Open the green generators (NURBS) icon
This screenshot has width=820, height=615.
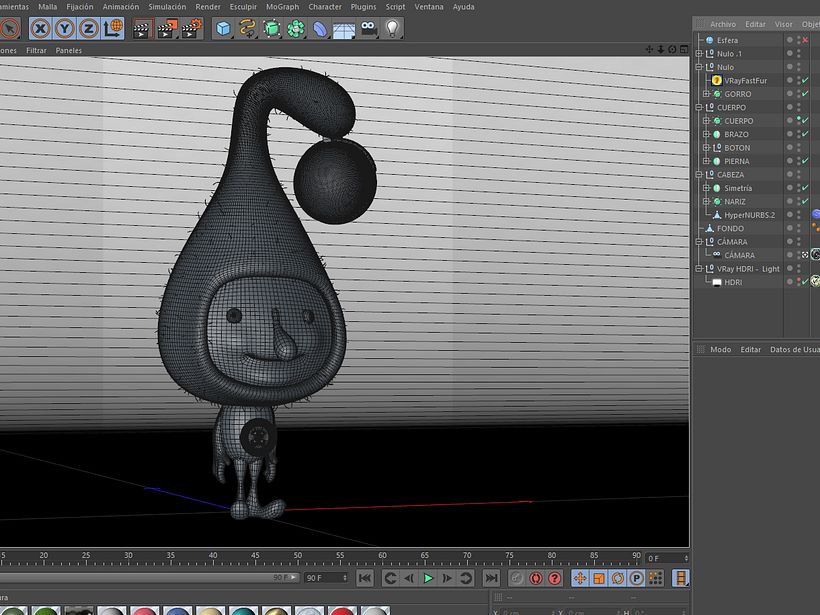(x=271, y=28)
